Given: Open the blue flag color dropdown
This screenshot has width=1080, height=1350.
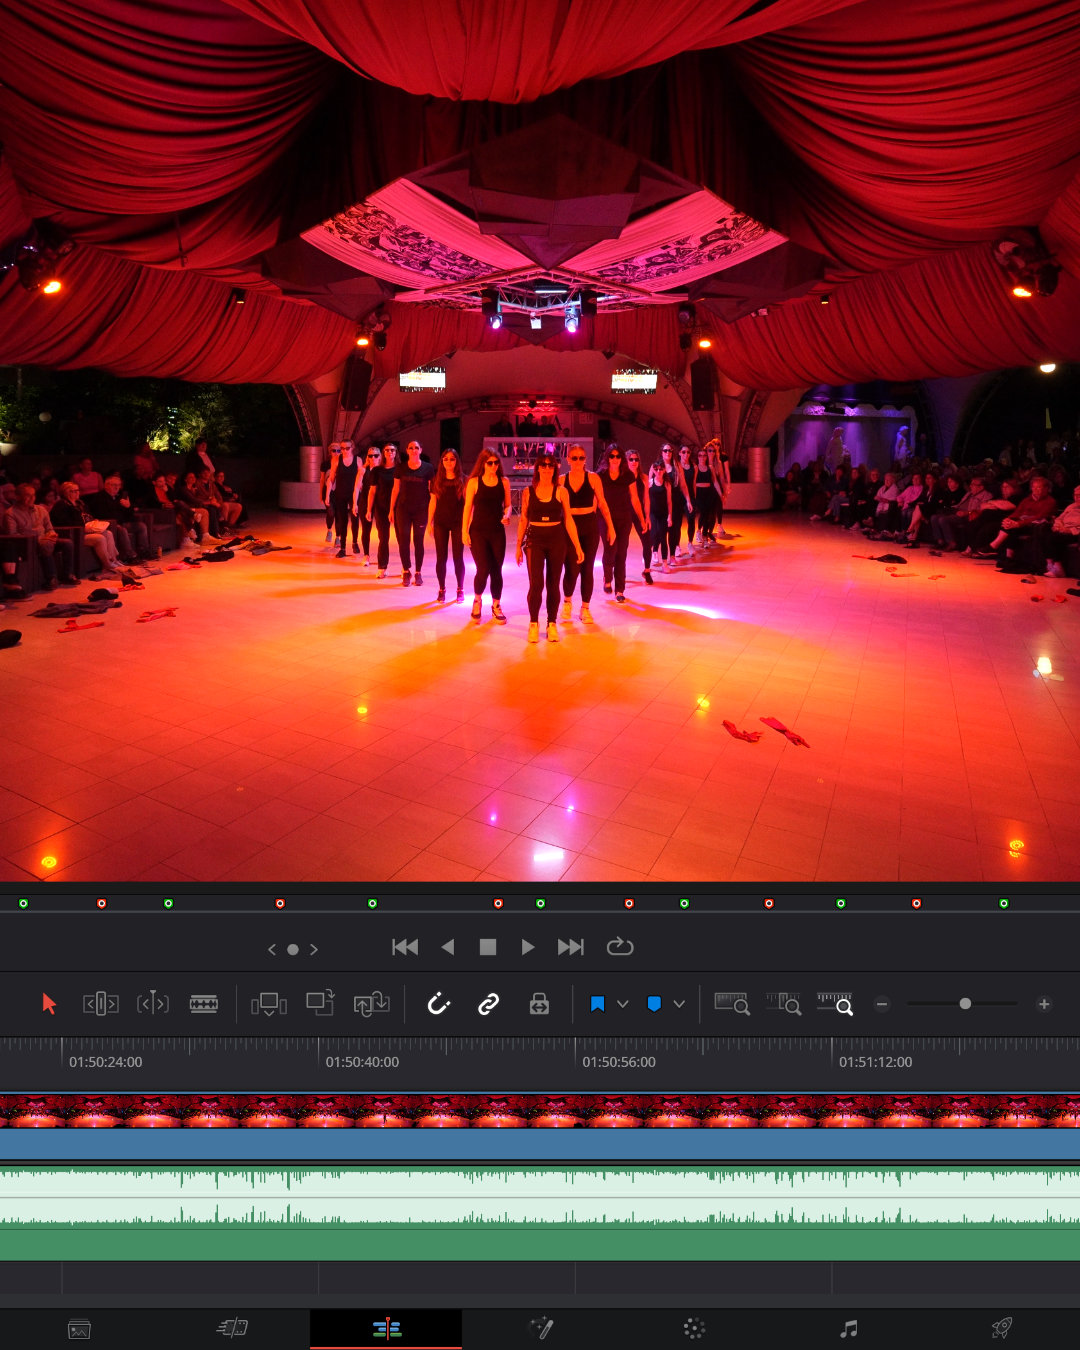Looking at the screenshot, I should pos(622,1004).
